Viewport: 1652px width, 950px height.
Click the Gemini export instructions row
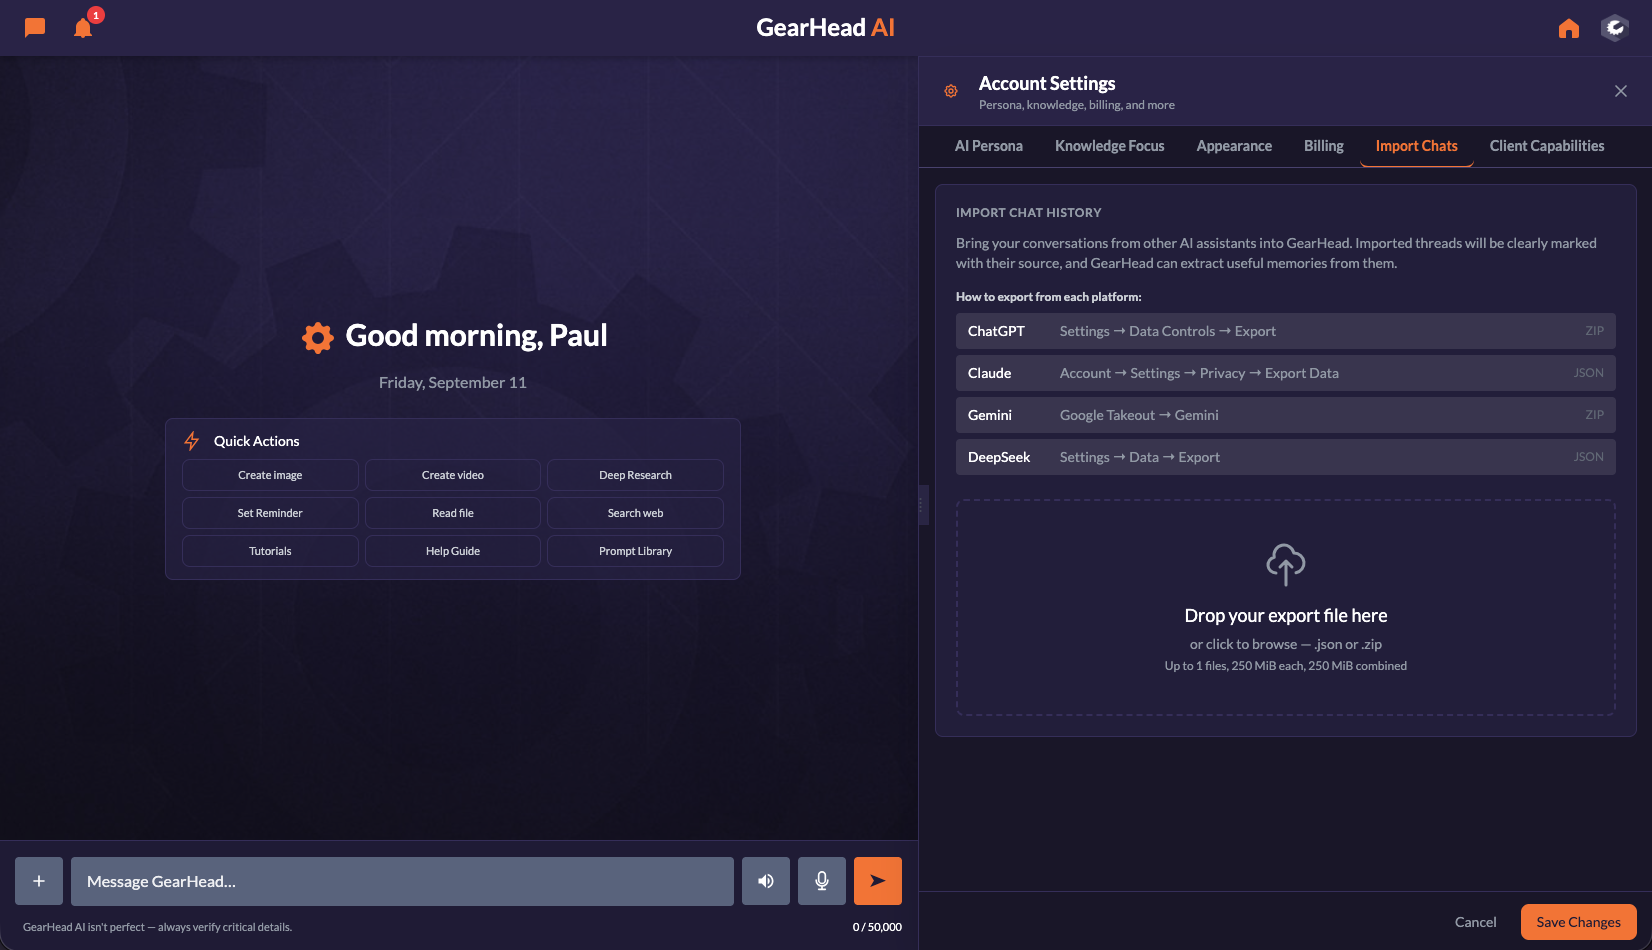tap(1286, 415)
